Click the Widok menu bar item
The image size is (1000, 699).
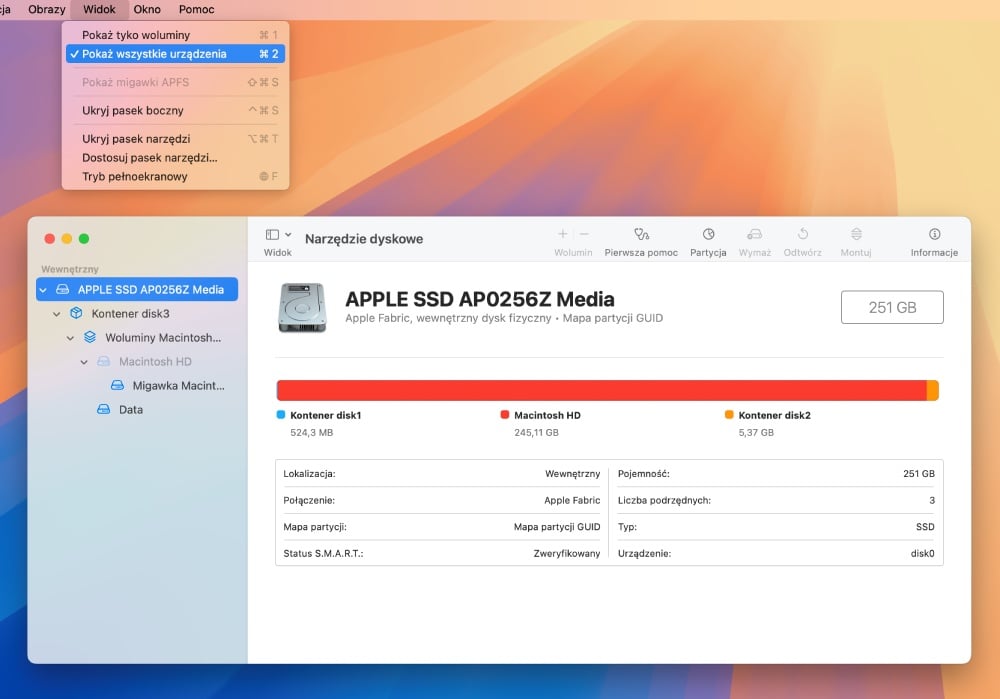pyautogui.click(x=99, y=10)
